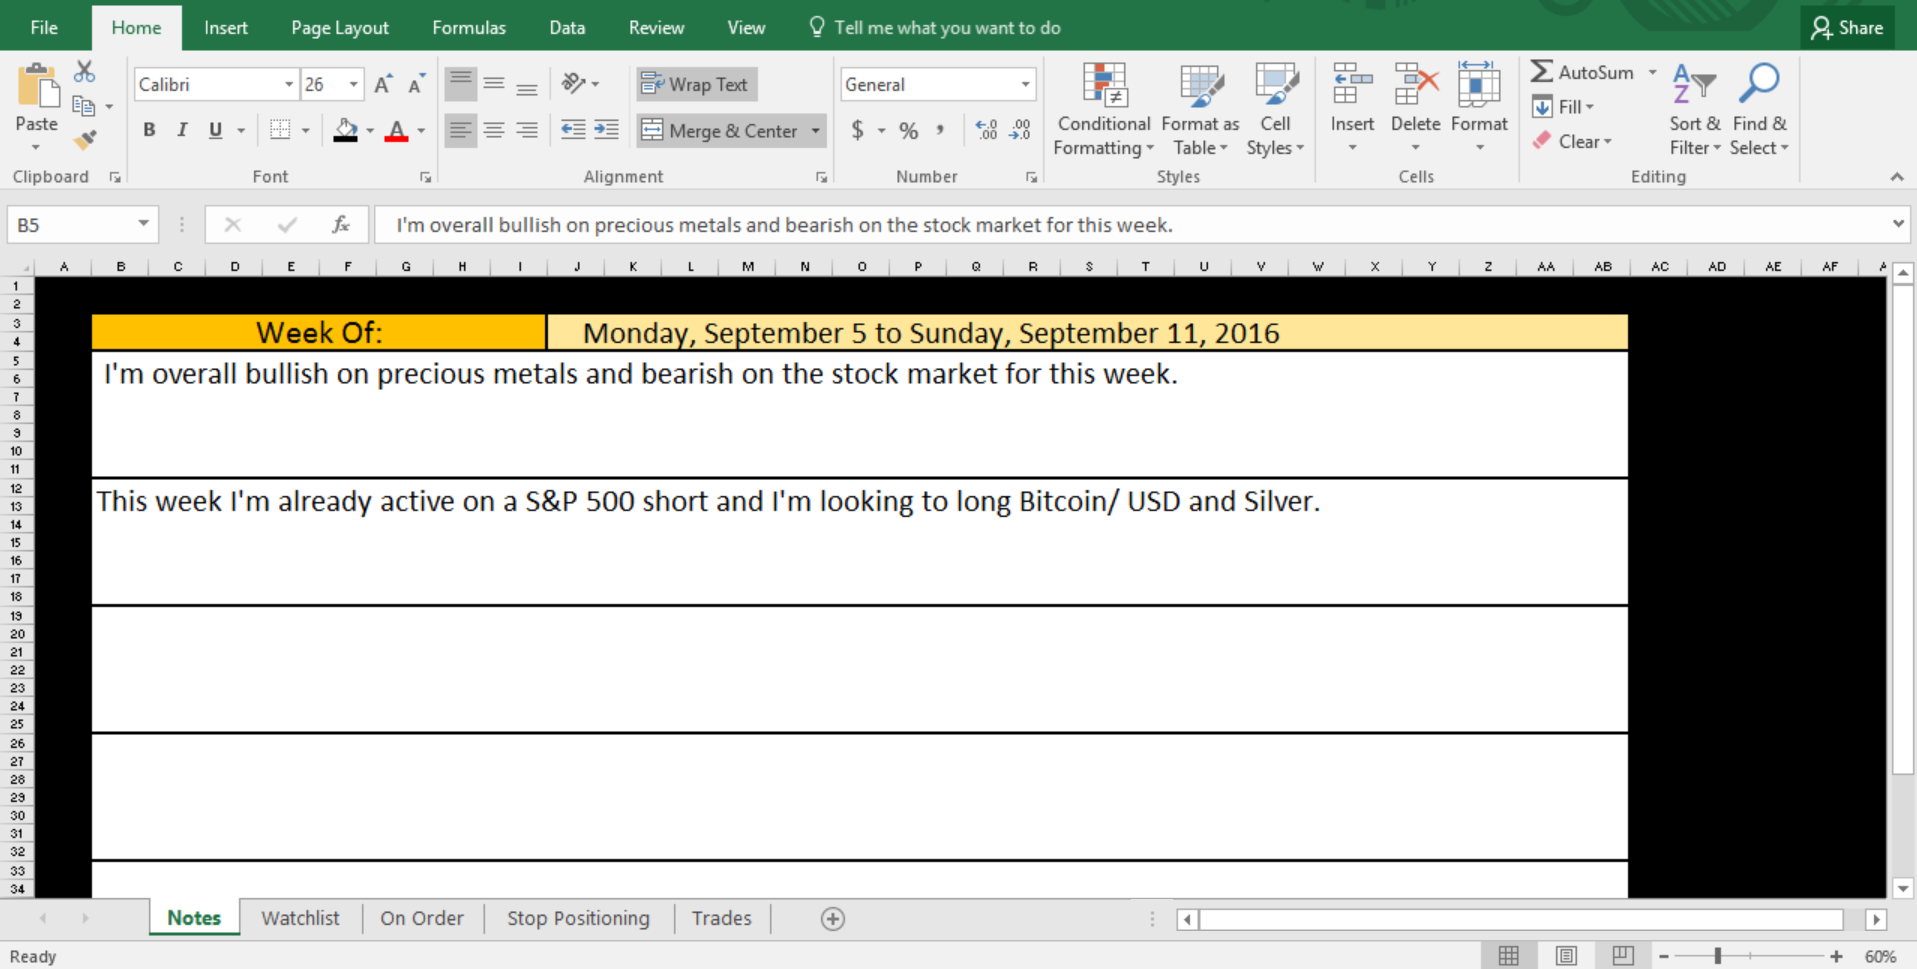Image resolution: width=1917 pixels, height=969 pixels.
Task: Toggle Top Align
Action: pyautogui.click(x=461, y=84)
